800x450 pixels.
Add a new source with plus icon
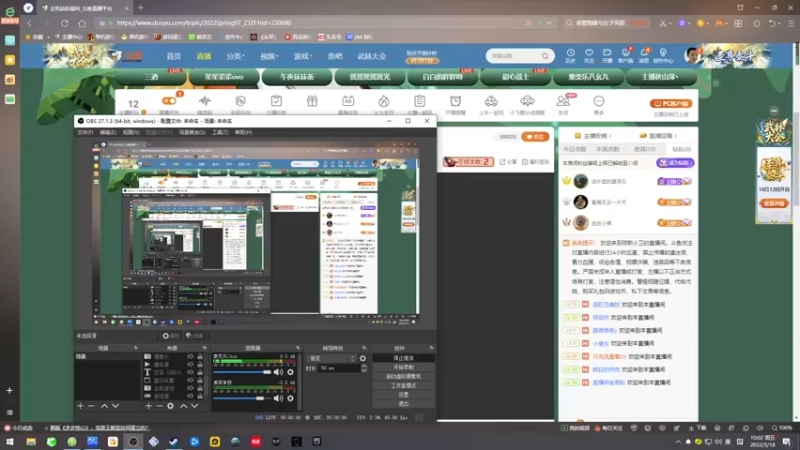(x=148, y=406)
